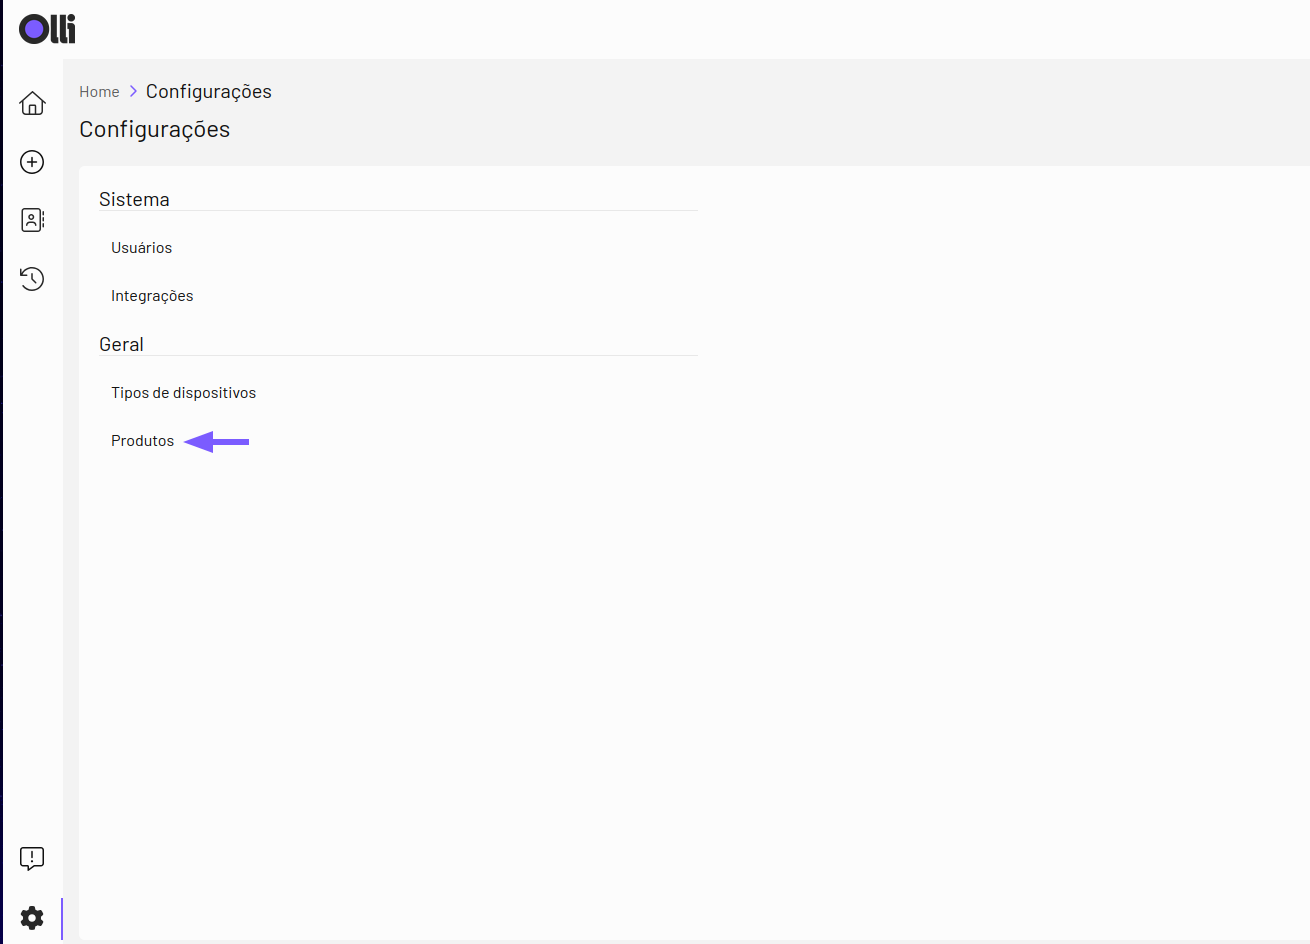Open the contacts book sidebar icon
Viewport: 1310px width, 944px height.
tap(32, 220)
